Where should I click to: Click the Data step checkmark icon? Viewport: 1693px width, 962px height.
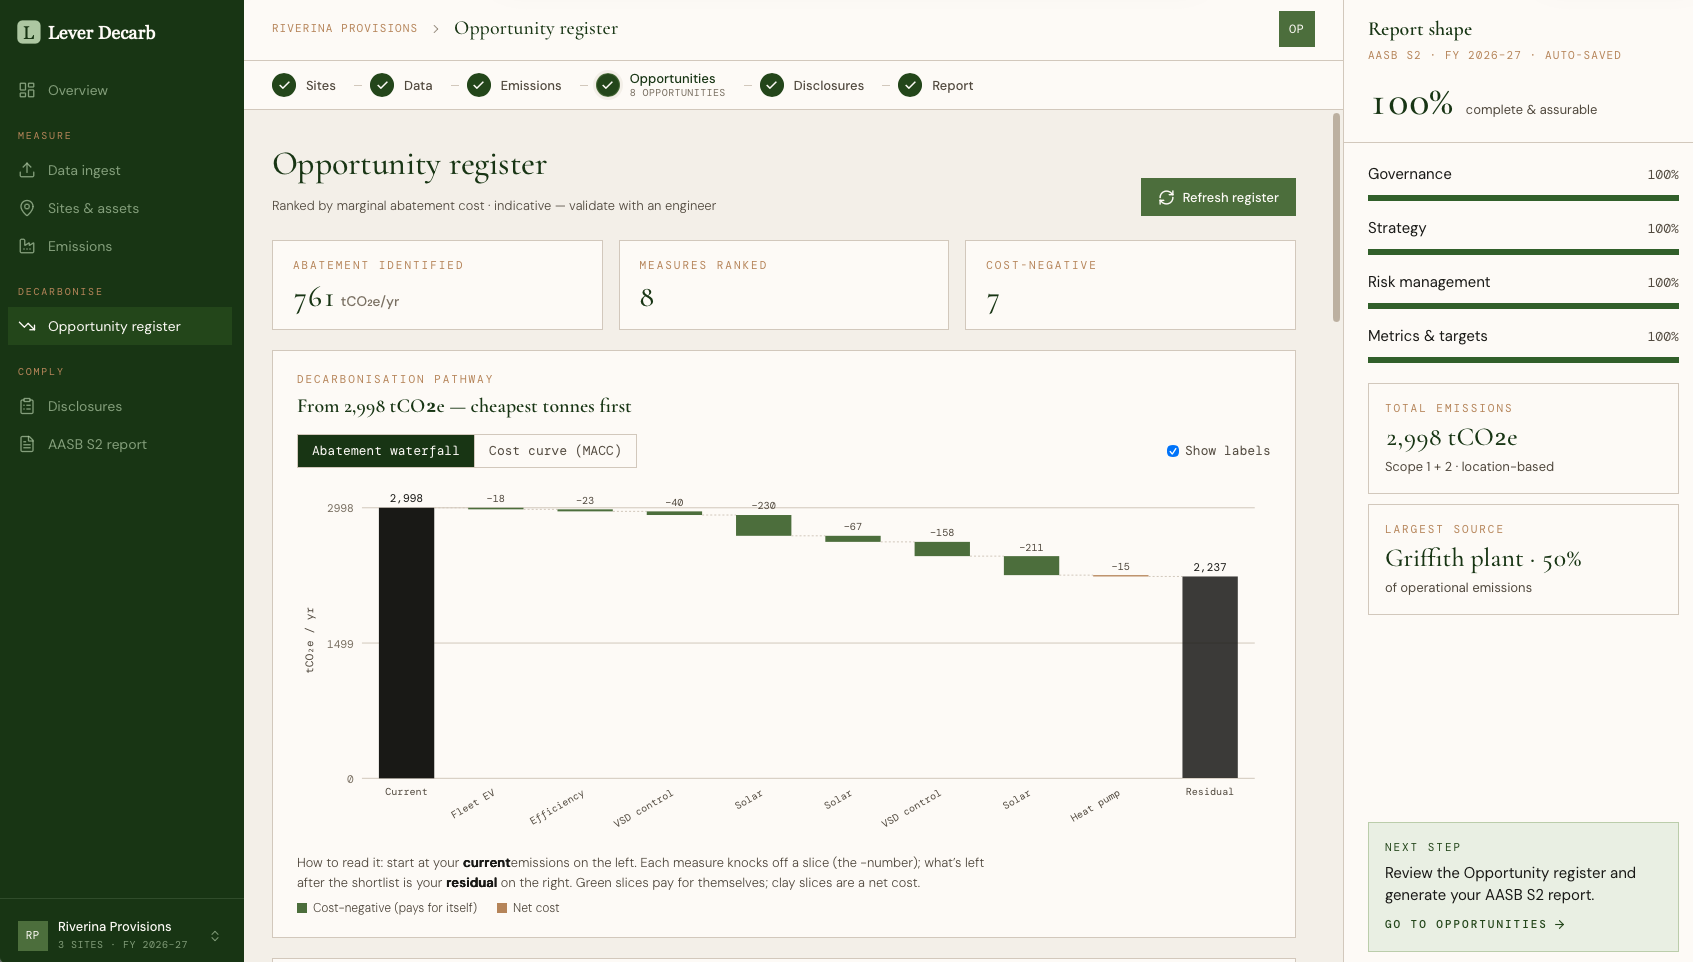click(x=382, y=85)
